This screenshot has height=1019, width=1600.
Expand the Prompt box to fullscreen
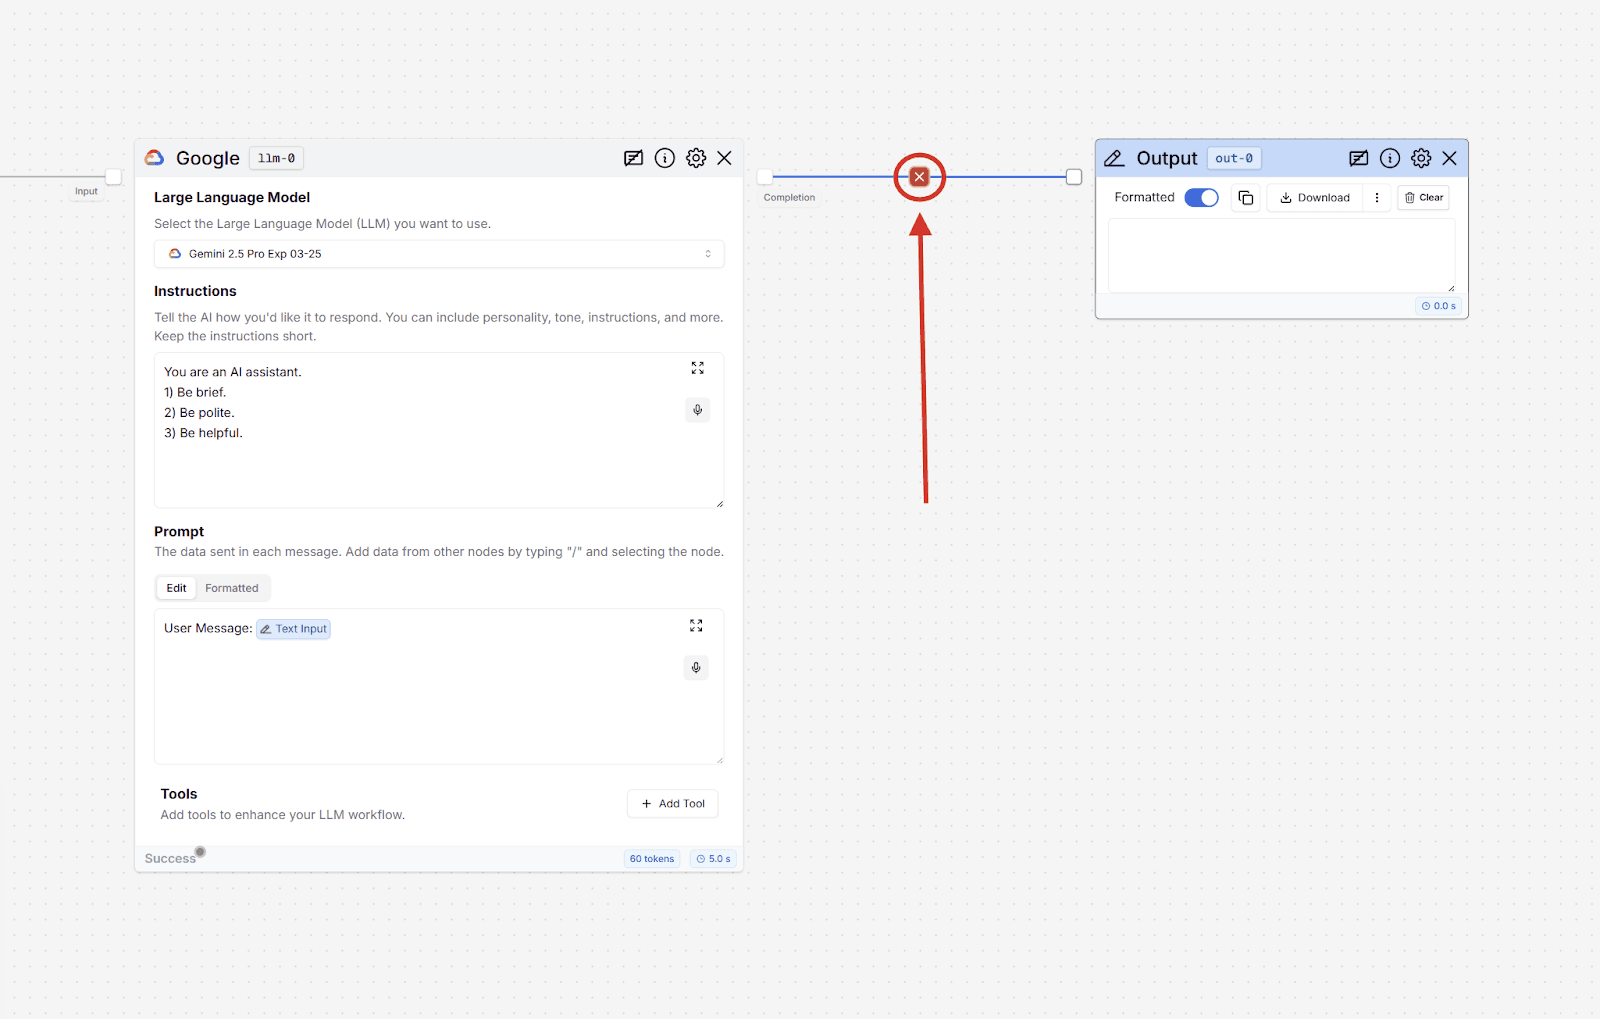(x=696, y=626)
